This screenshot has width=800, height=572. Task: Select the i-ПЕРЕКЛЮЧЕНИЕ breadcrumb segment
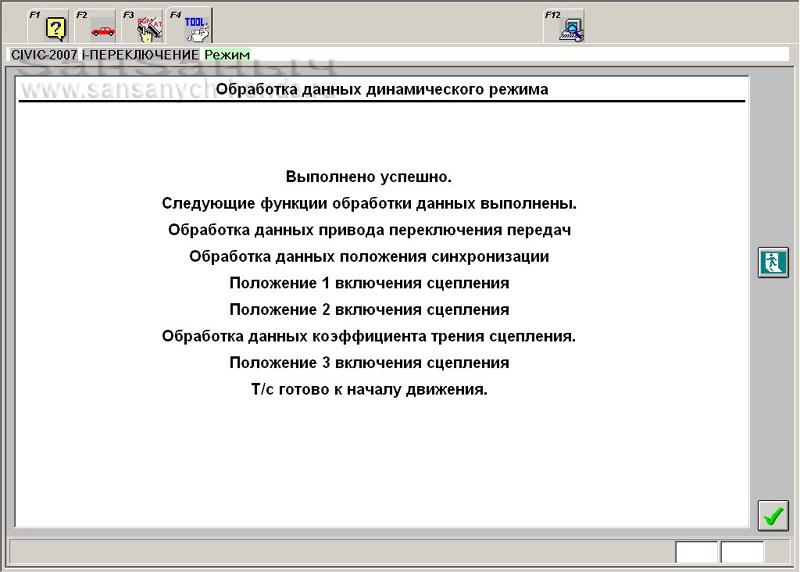[x=140, y=55]
